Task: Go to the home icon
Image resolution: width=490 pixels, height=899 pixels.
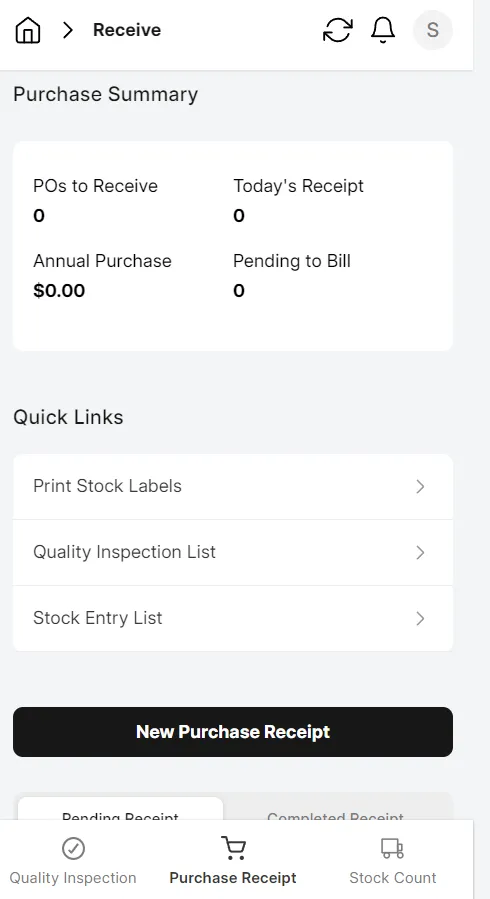Action: pyautogui.click(x=28, y=30)
